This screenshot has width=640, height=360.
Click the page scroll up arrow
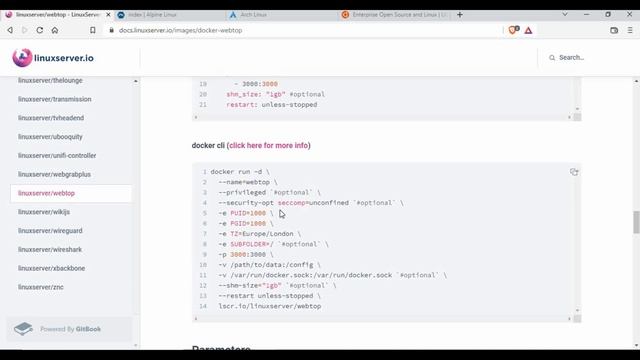pyautogui.click(x=636, y=81)
